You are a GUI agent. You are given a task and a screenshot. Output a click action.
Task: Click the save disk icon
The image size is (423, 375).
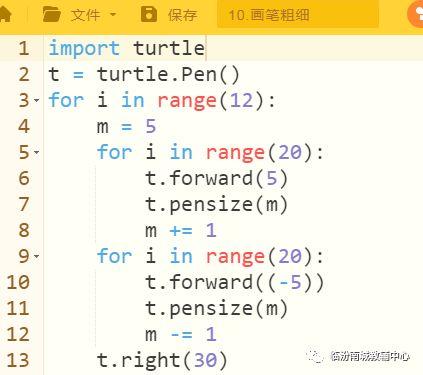149,14
